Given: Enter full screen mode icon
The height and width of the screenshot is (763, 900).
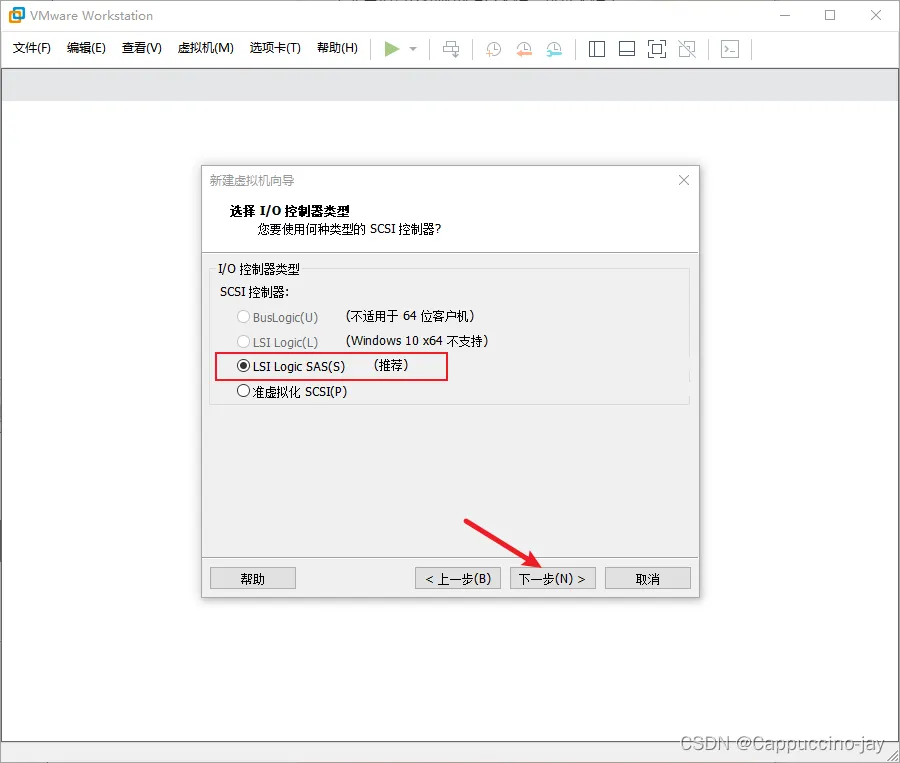Looking at the screenshot, I should (x=657, y=49).
